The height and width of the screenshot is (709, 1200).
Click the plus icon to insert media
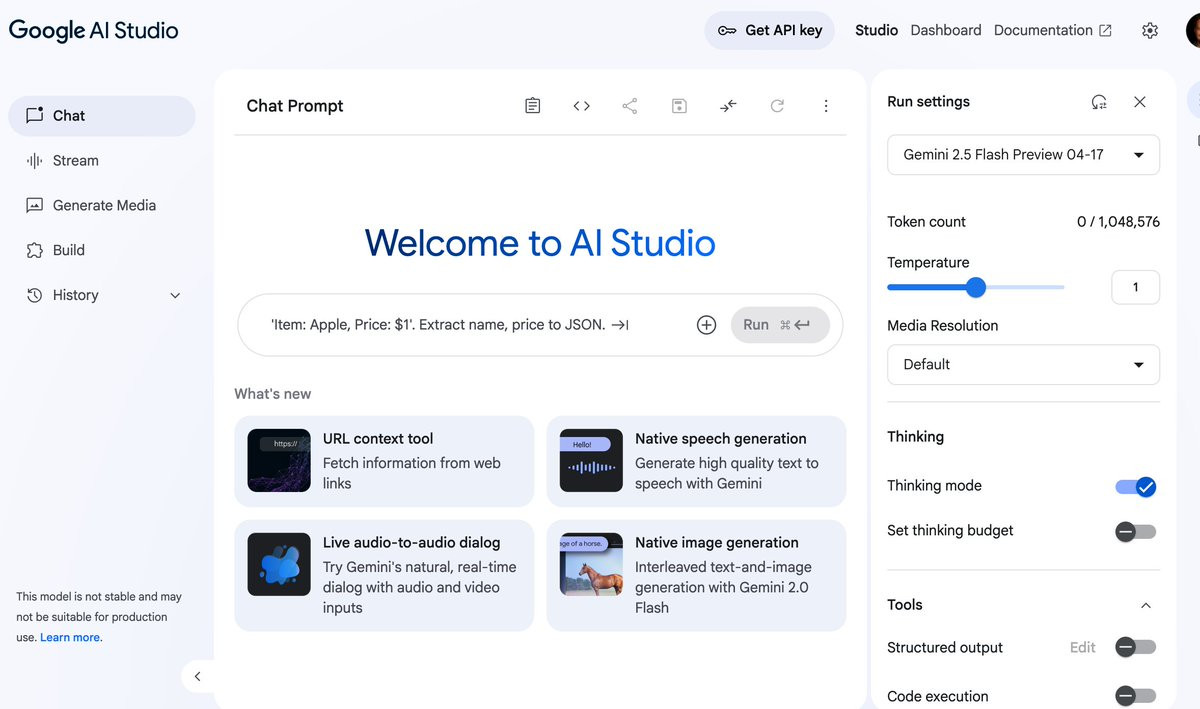coord(706,325)
